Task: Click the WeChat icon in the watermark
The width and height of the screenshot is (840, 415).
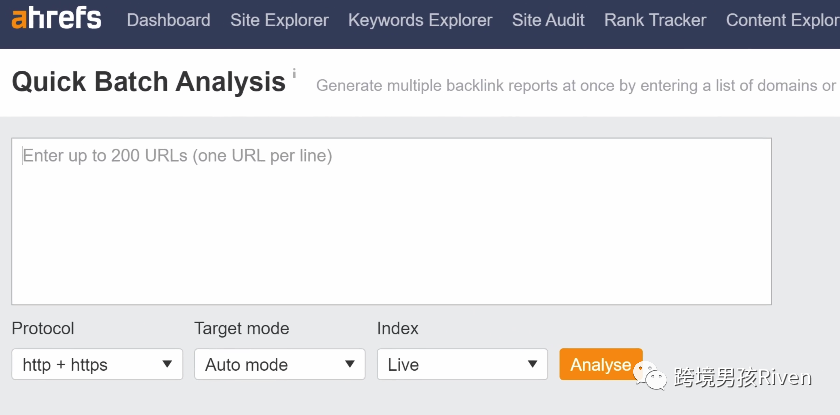Action: (656, 377)
